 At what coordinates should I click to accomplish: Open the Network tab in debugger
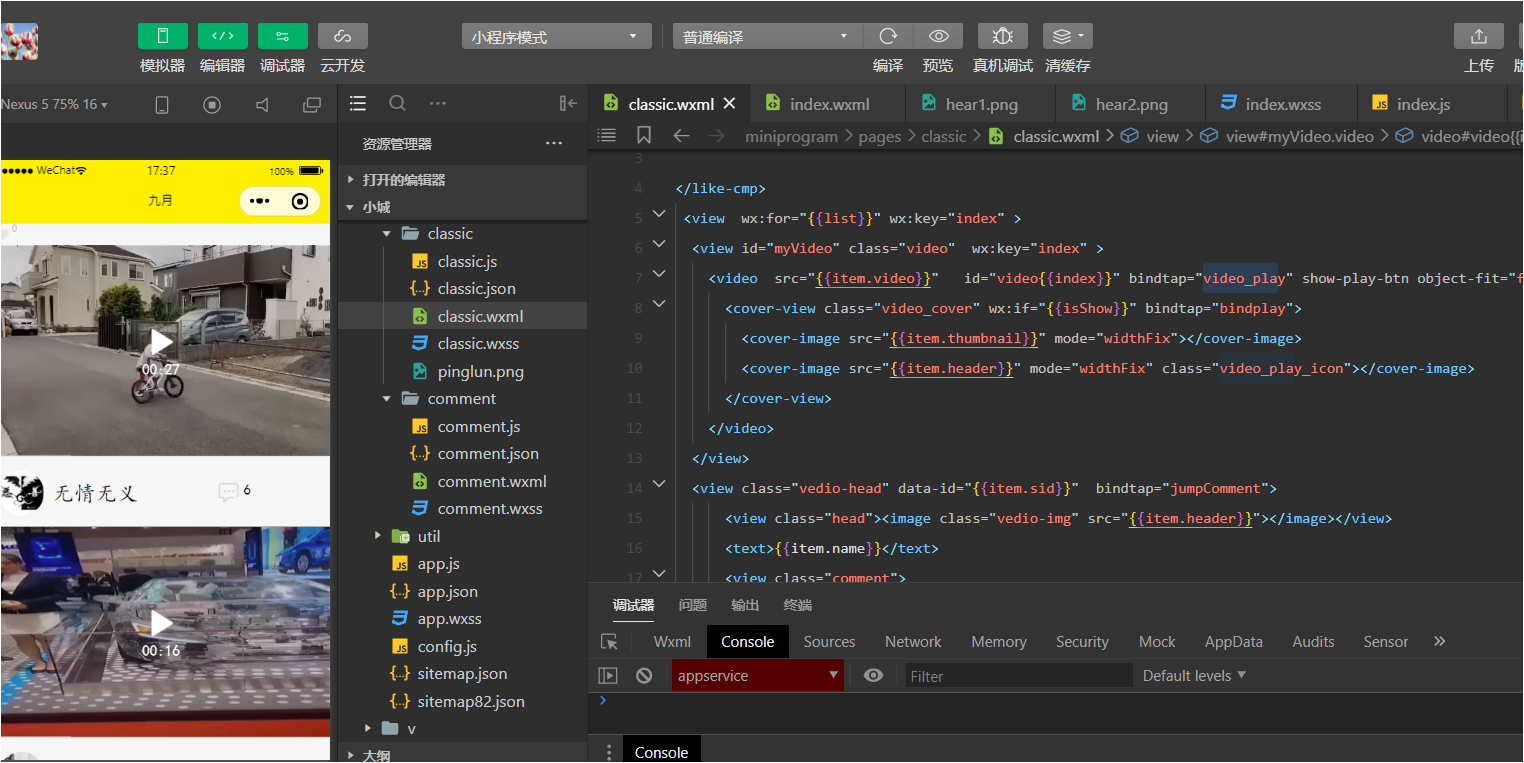point(912,642)
